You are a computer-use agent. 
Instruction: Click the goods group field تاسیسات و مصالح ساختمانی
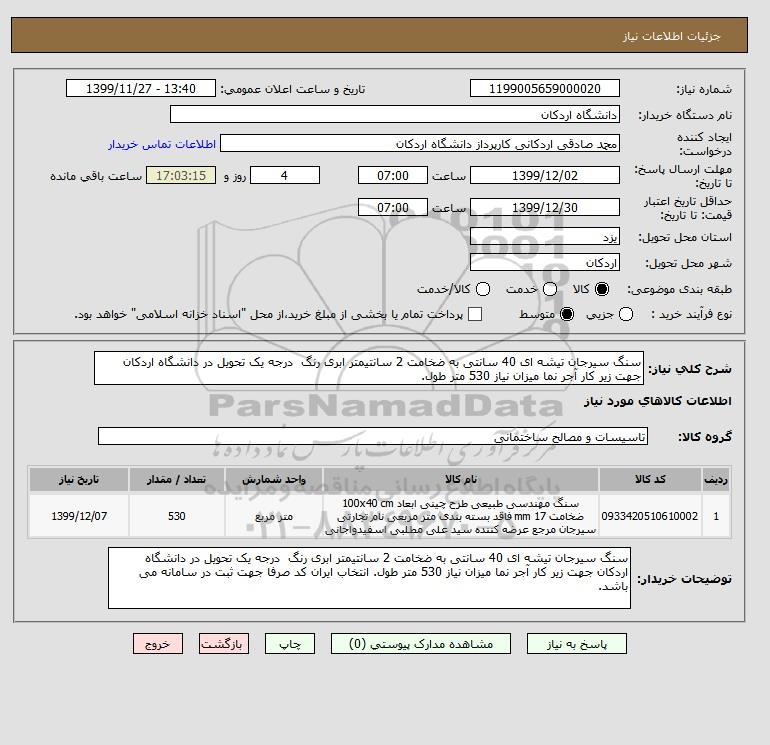(x=373, y=436)
